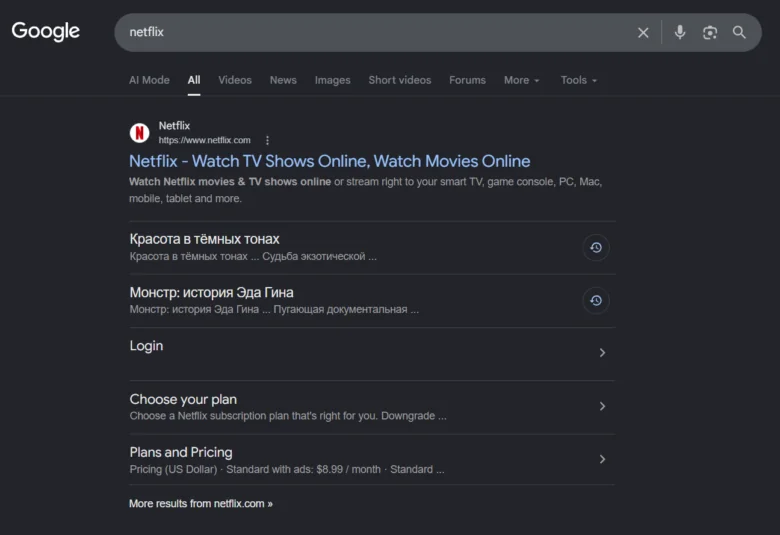Open the Choose your plan sitelink
Screen dimensions: 780x535
click(x=183, y=399)
